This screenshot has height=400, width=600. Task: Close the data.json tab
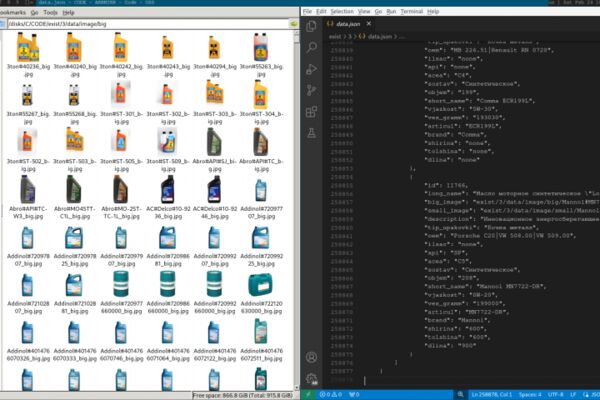(x=368, y=24)
